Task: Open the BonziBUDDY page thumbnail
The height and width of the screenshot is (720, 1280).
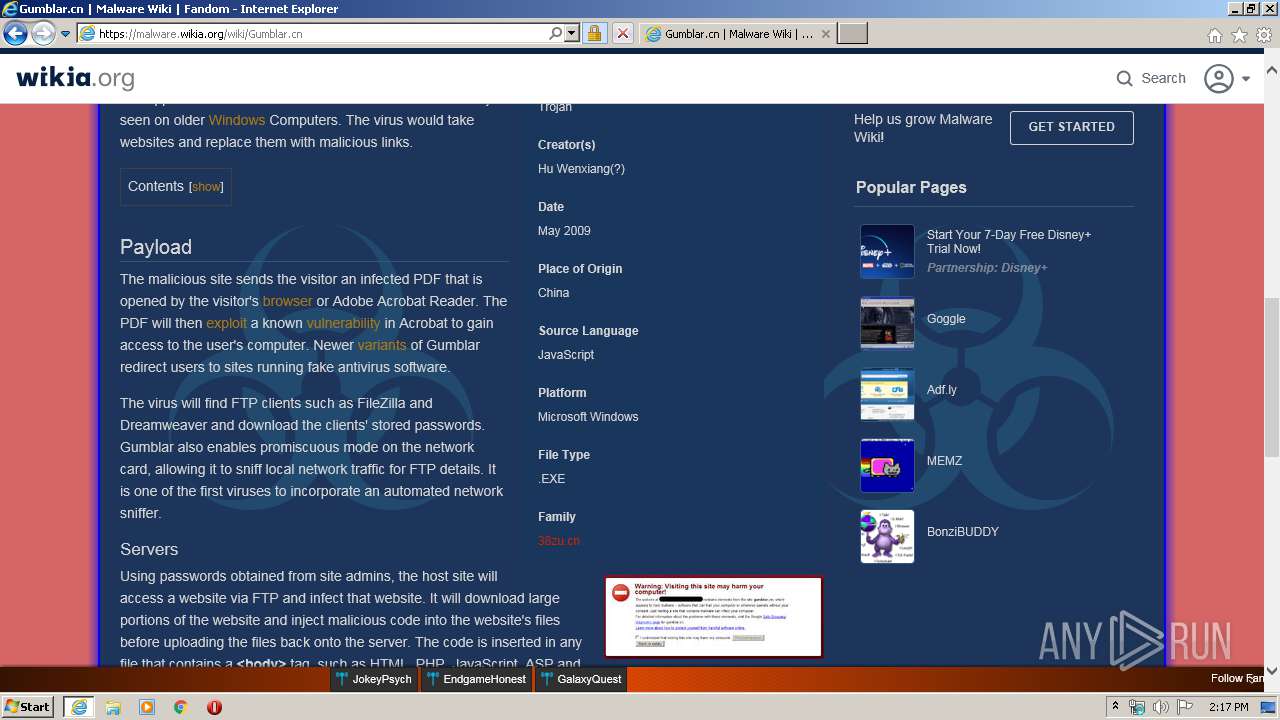Action: pyautogui.click(x=887, y=535)
